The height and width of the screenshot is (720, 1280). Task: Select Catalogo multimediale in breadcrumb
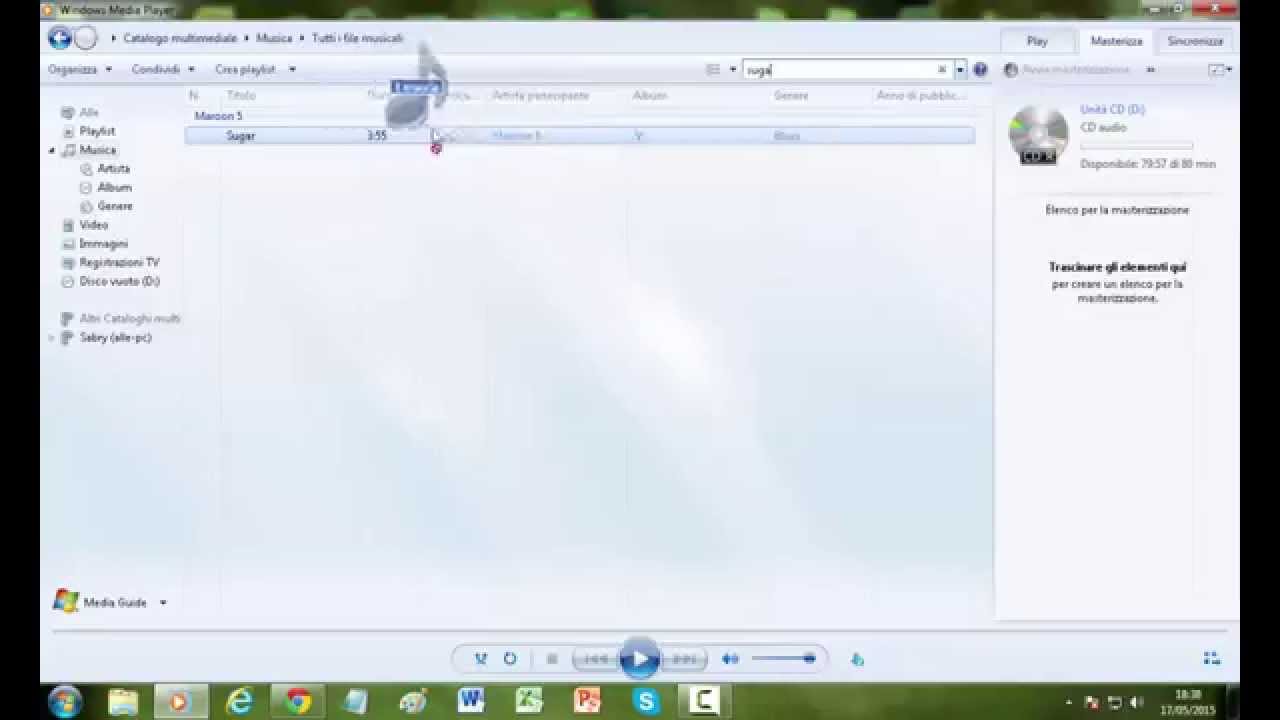[x=180, y=38]
